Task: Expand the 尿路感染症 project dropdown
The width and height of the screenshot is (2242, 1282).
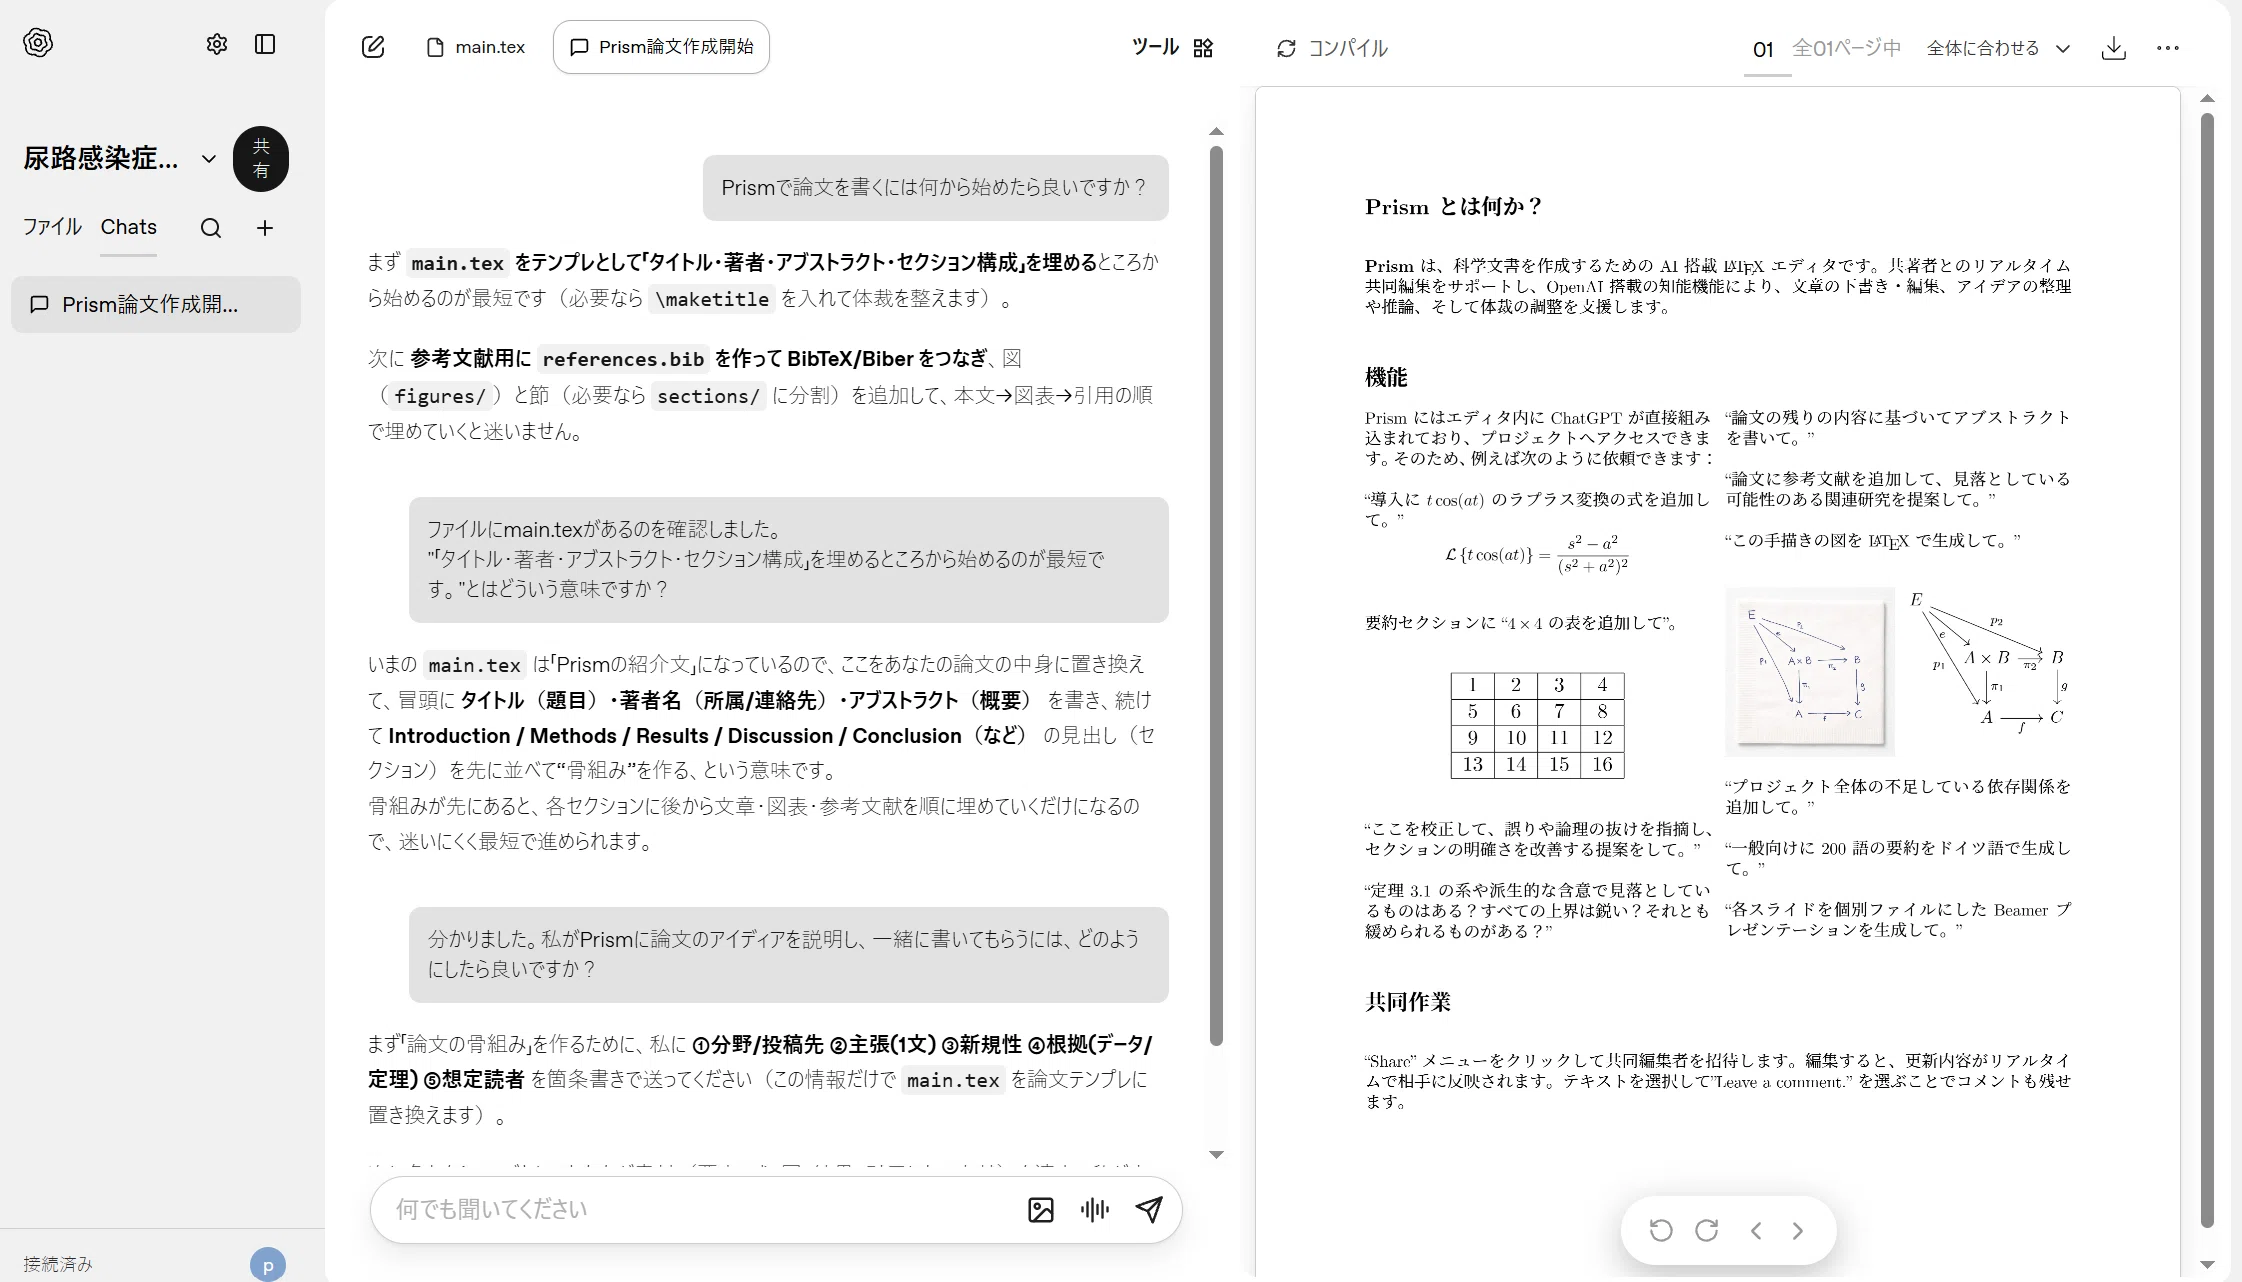Action: 209,158
